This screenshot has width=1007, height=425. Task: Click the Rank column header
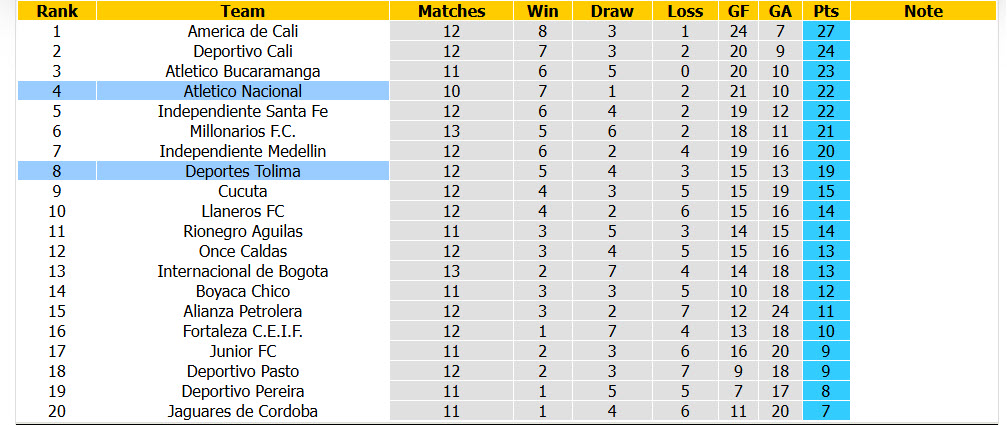click(x=57, y=11)
